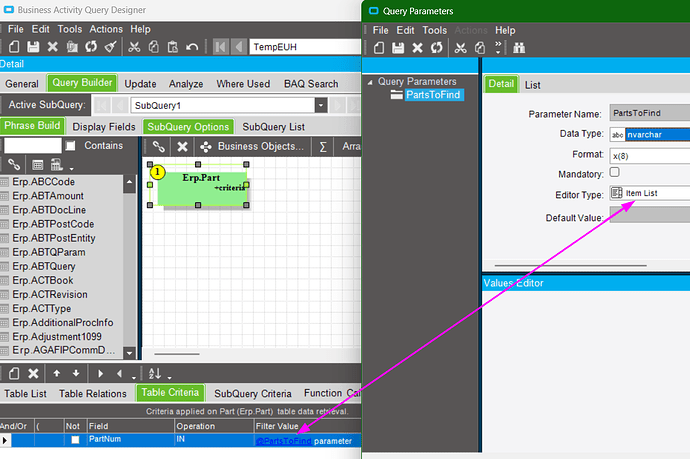The height and width of the screenshot is (459, 690).
Task: Open Actions menu in Query Designer
Action: click(106, 29)
